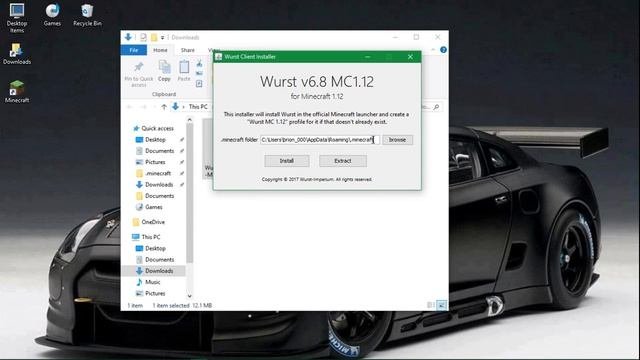Click the Forward arrow in Explorer

[x=143, y=107]
